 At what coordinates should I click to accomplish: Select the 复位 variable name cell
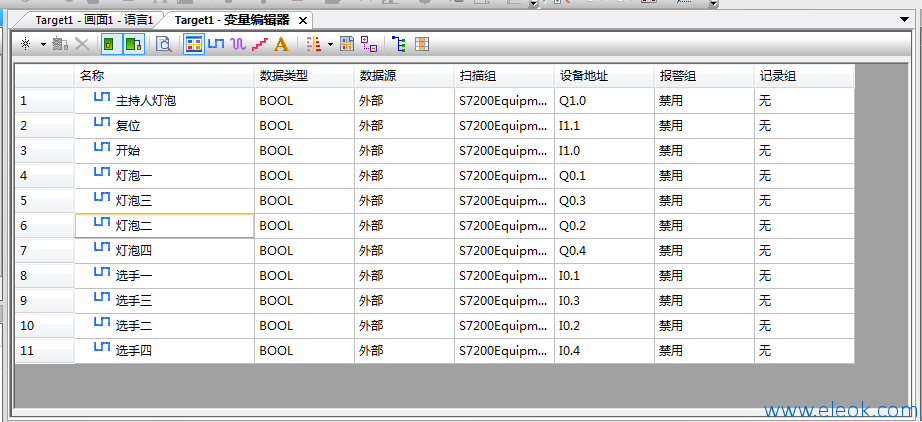pyautogui.click(x=165, y=126)
